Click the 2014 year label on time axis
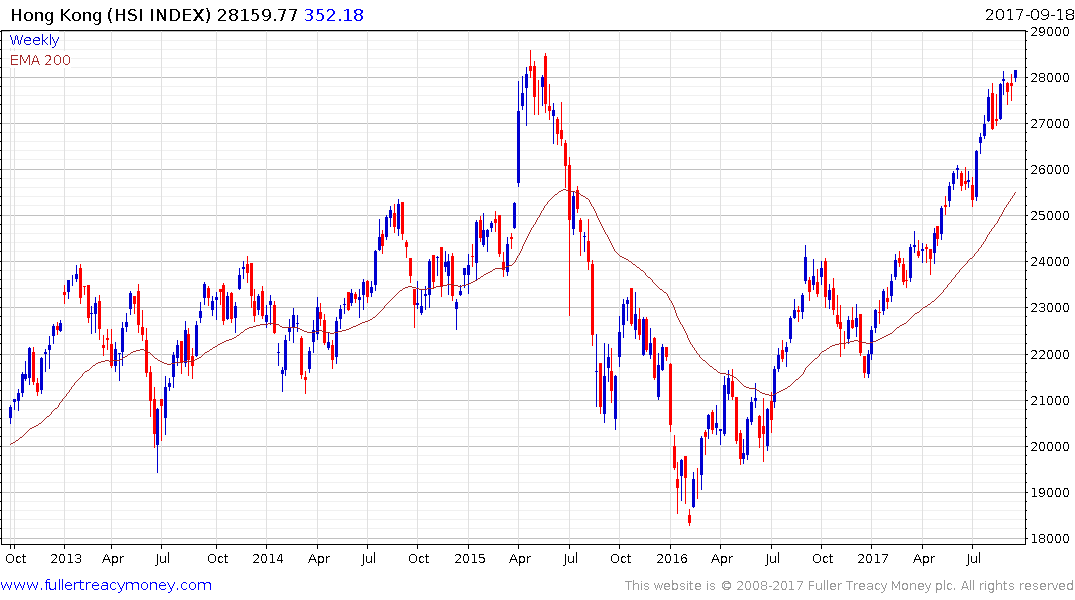Image resolution: width=1075 pixels, height=600 pixels. [x=267, y=558]
